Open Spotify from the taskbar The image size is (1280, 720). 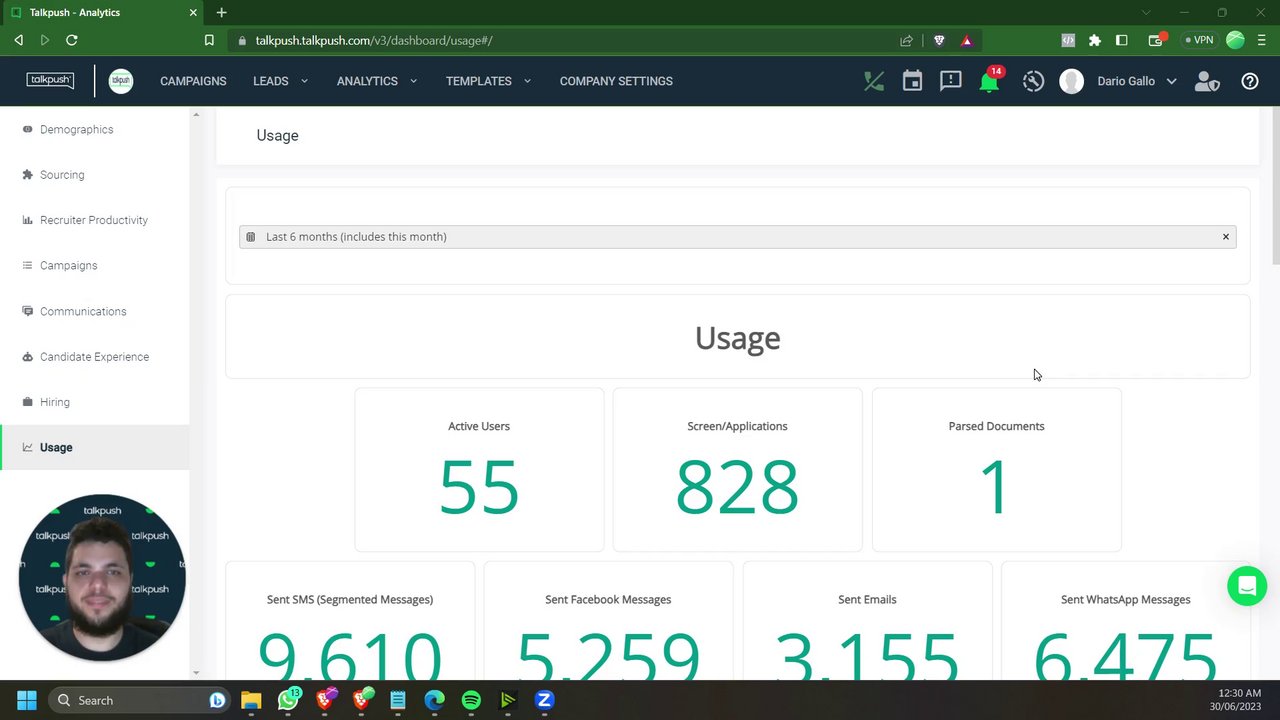point(471,700)
